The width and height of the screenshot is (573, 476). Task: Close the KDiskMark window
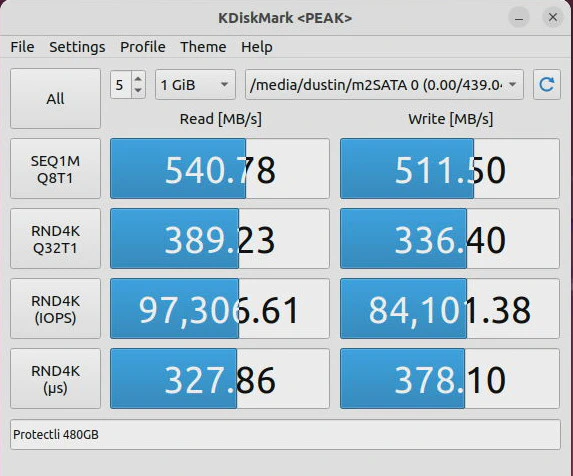(x=553, y=17)
